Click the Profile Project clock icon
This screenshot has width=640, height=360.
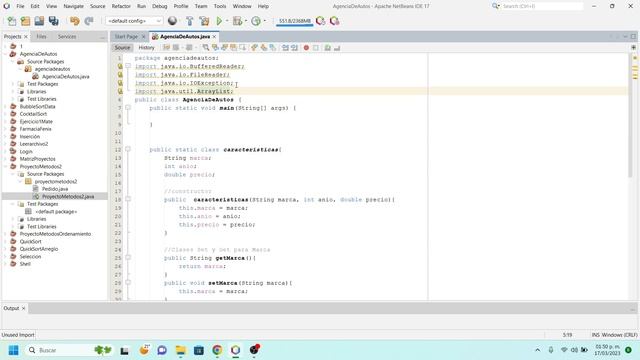tap(256, 21)
